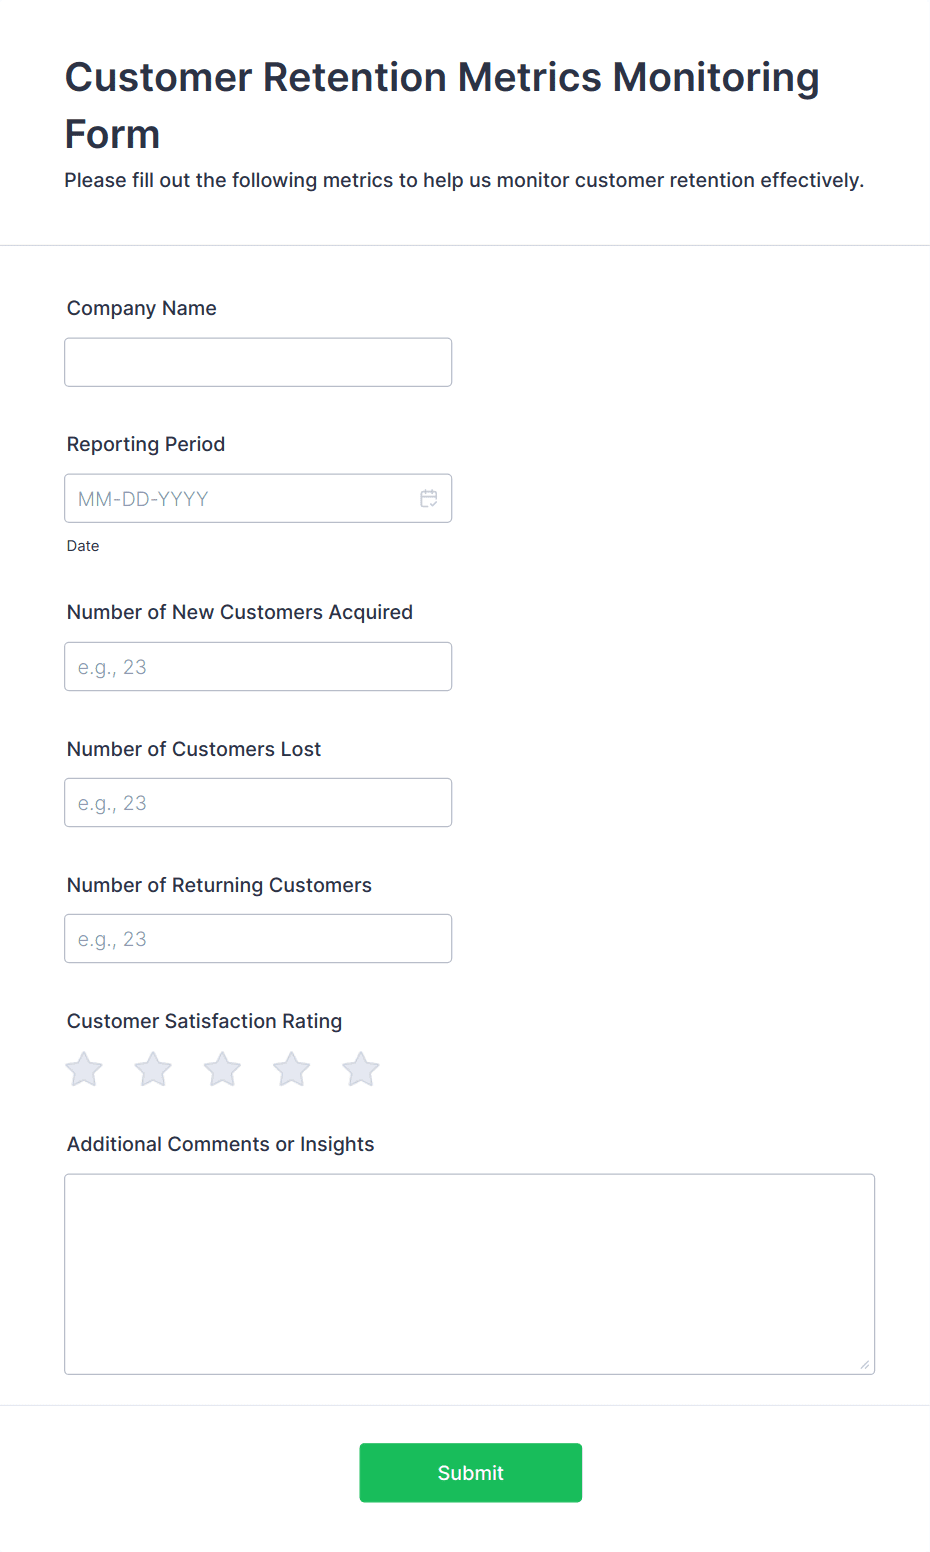Click the New Customers Acquired number field
This screenshot has width=930, height=1552.
(258, 666)
